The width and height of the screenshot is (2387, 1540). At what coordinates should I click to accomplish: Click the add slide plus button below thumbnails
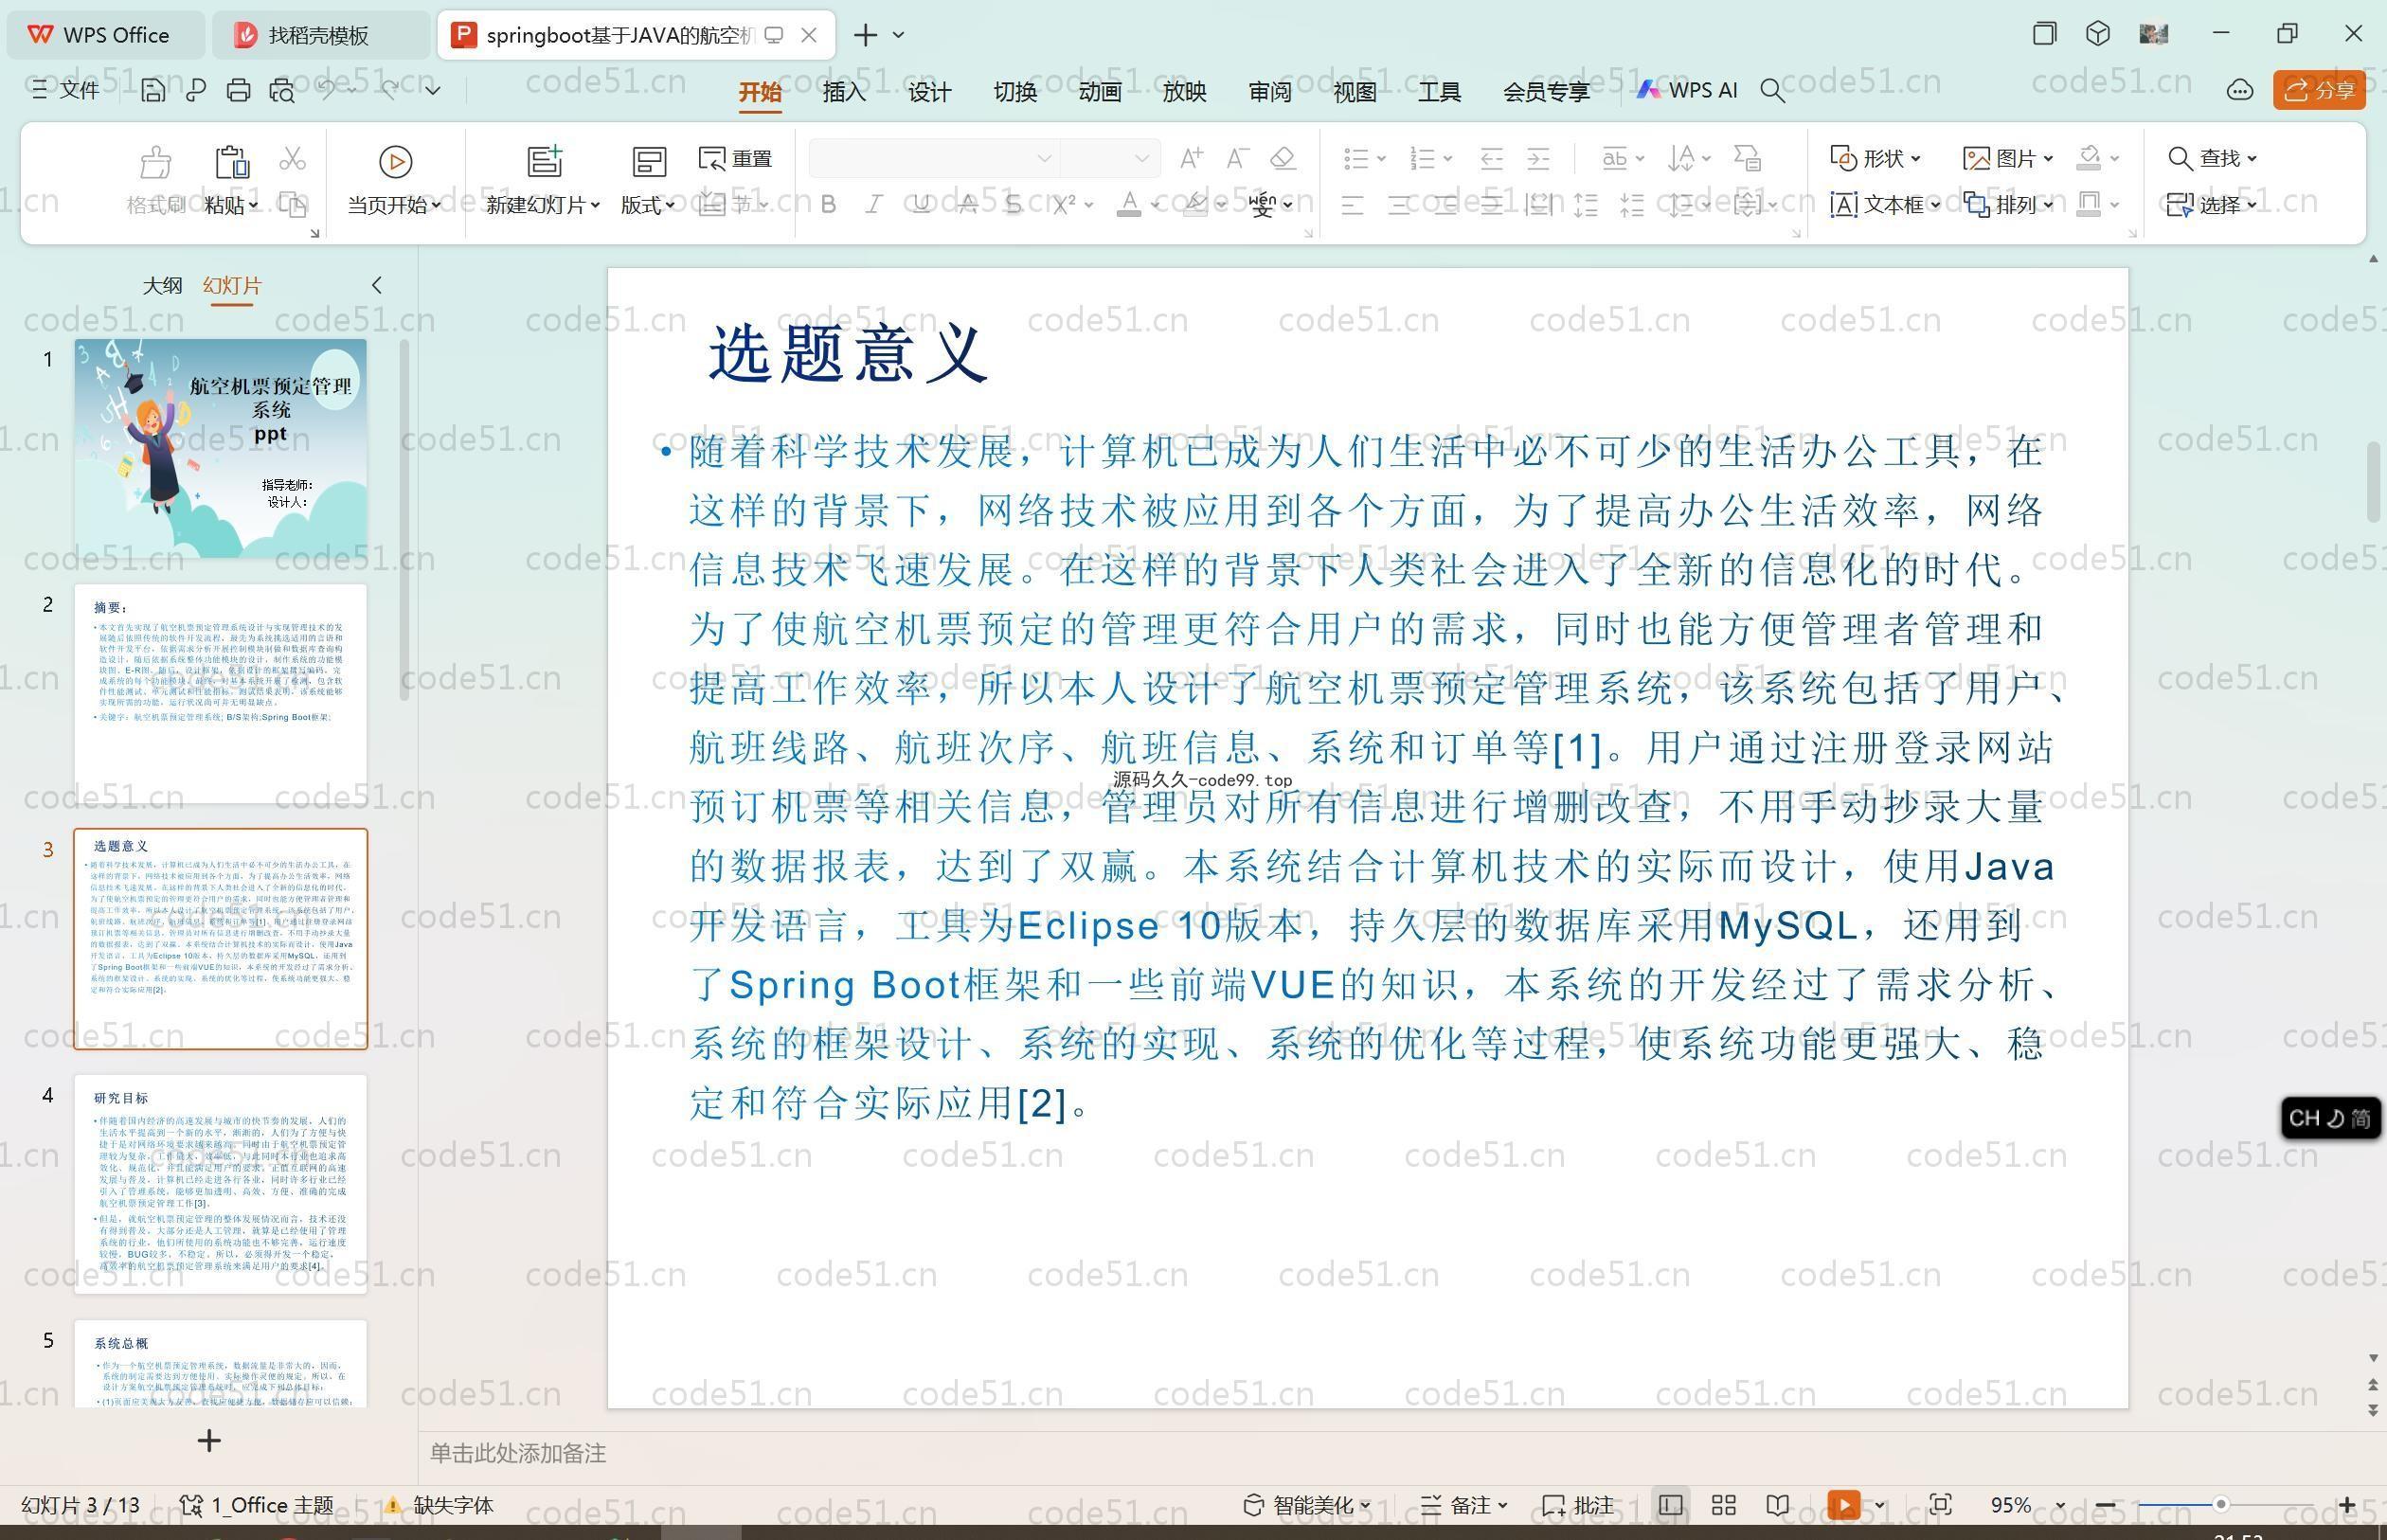coord(209,1441)
